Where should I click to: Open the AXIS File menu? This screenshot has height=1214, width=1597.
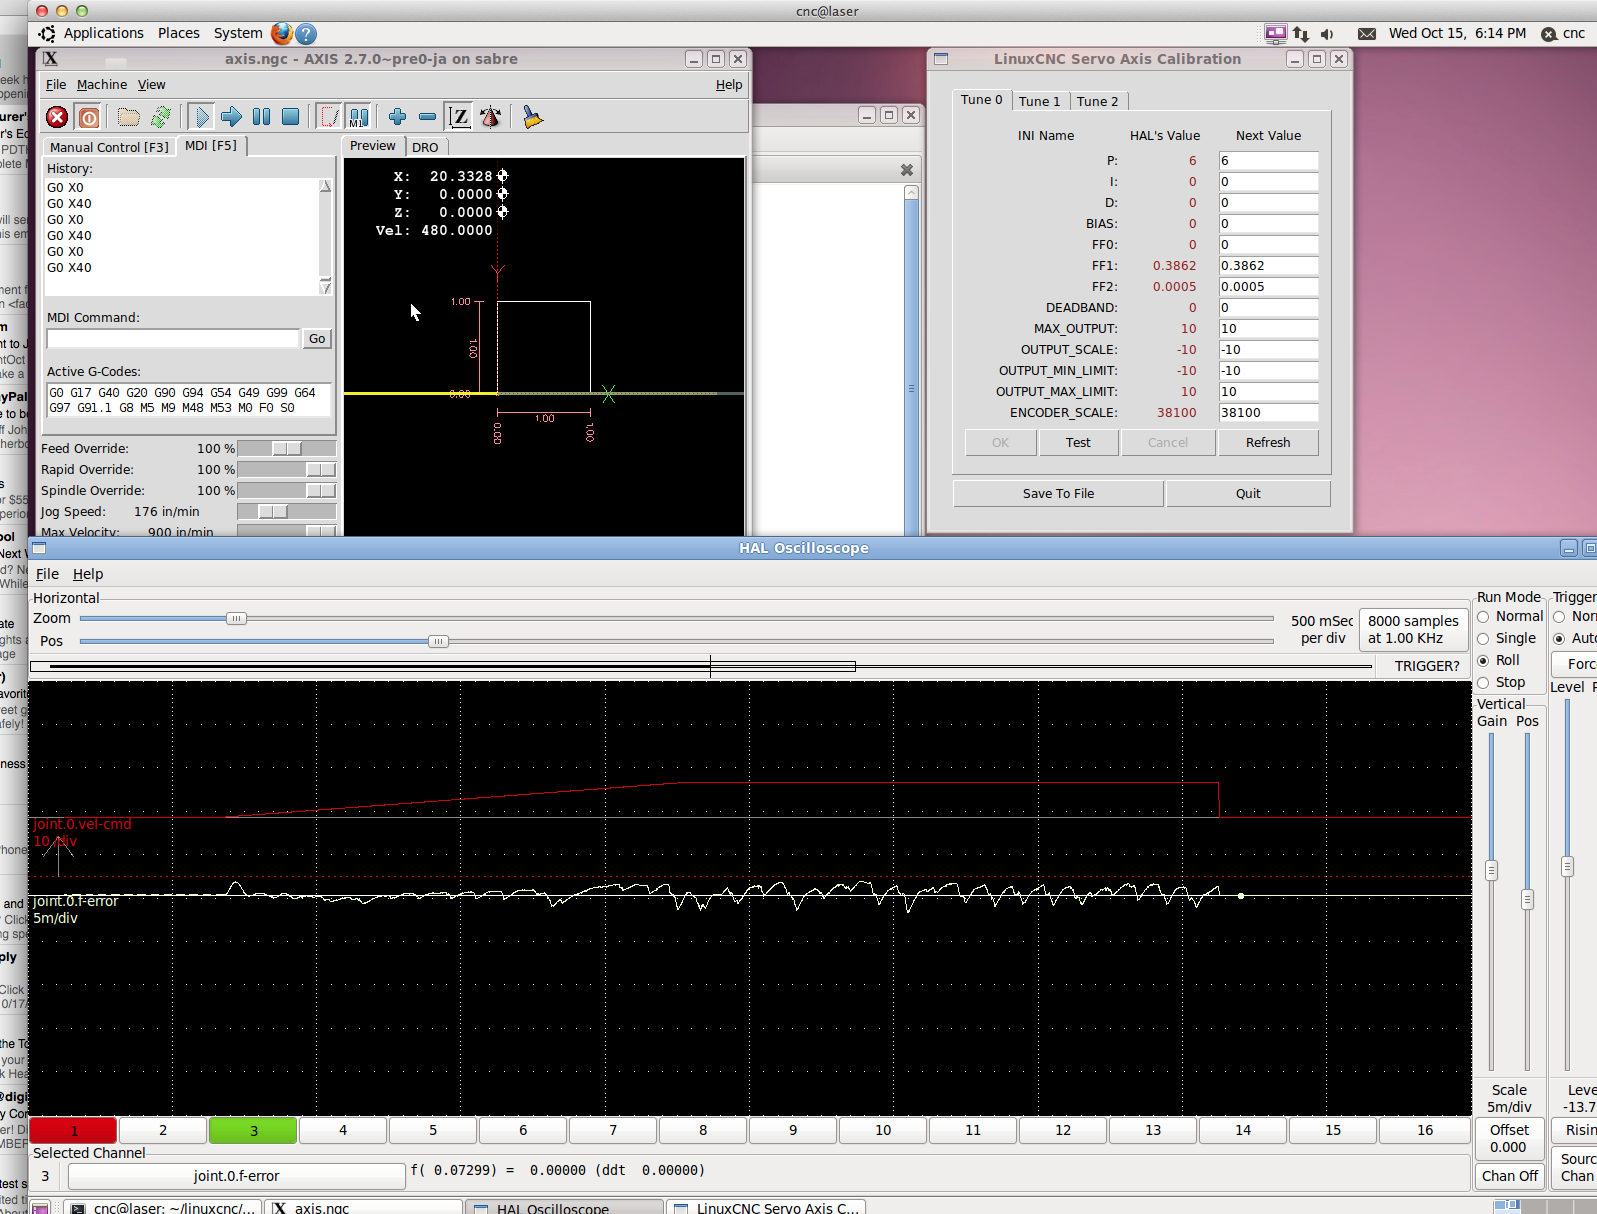(56, 85)
